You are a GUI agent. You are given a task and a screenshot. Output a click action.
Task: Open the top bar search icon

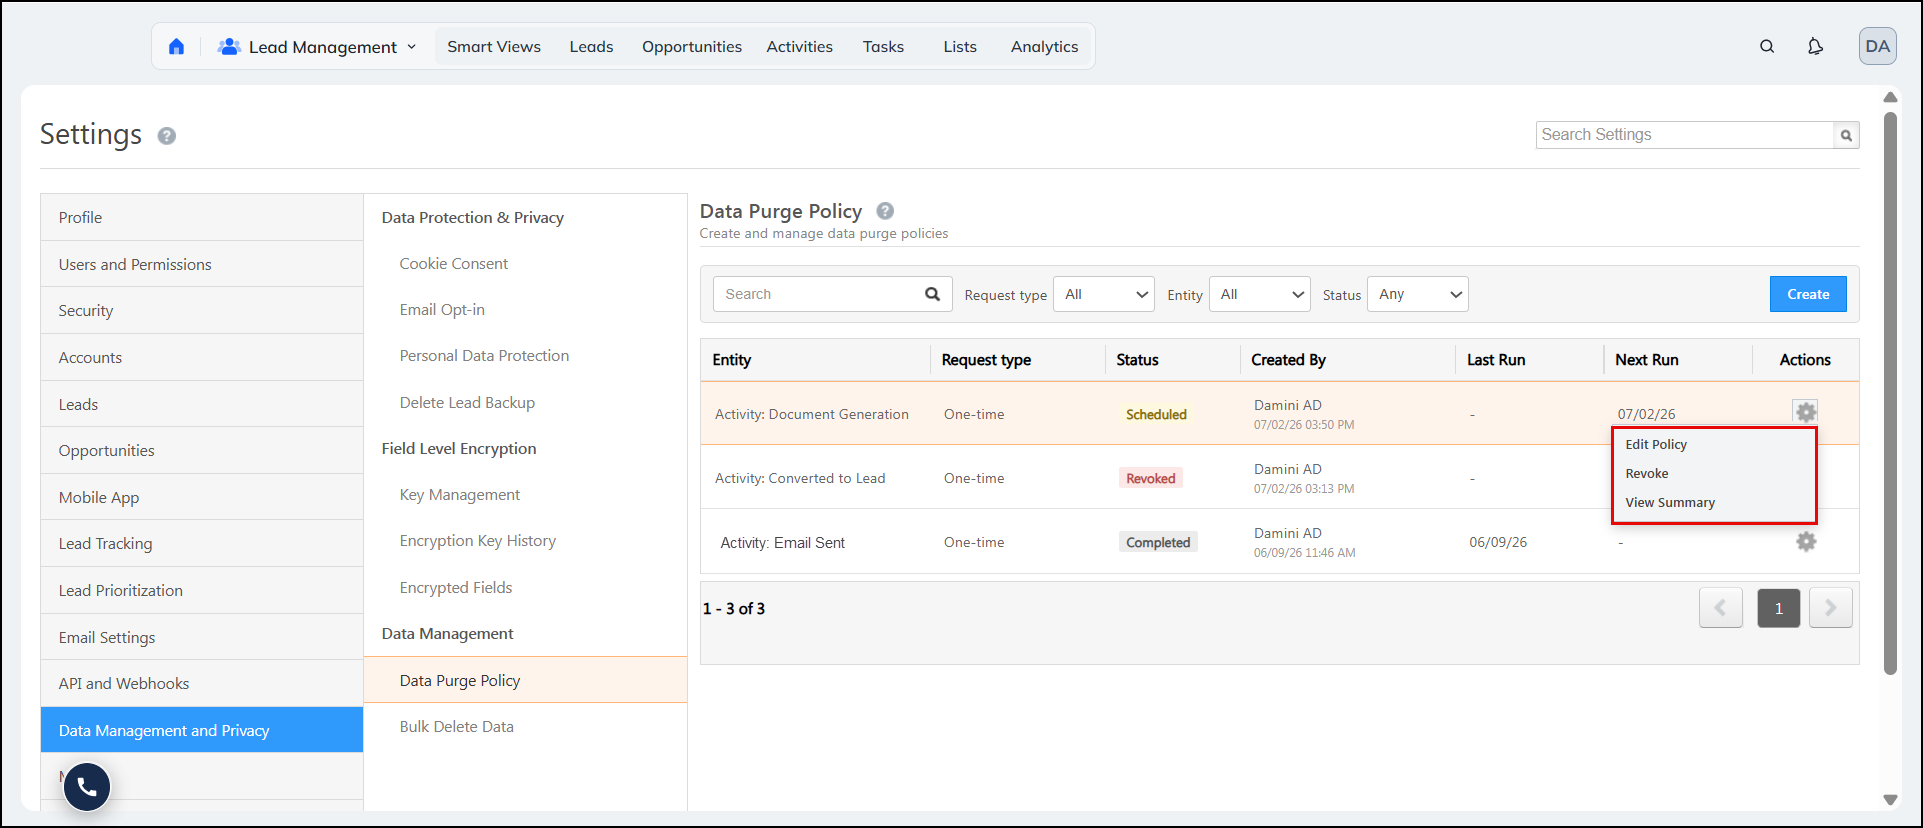(x=1767, y=47)
